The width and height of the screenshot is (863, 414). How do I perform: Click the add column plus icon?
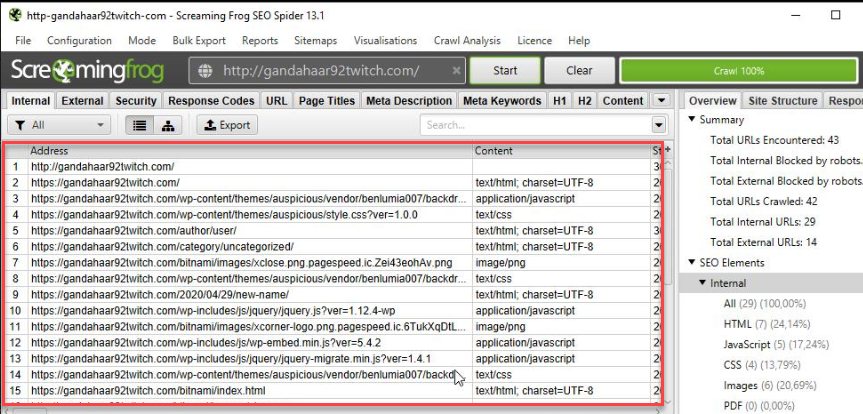click(x=668, y=150)
